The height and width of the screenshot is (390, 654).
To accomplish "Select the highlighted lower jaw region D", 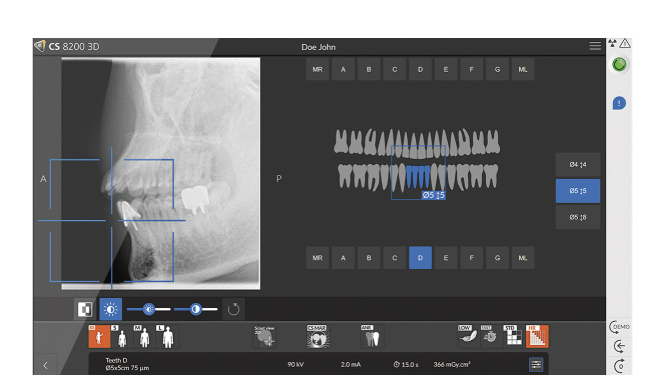I will coord(420,258).
